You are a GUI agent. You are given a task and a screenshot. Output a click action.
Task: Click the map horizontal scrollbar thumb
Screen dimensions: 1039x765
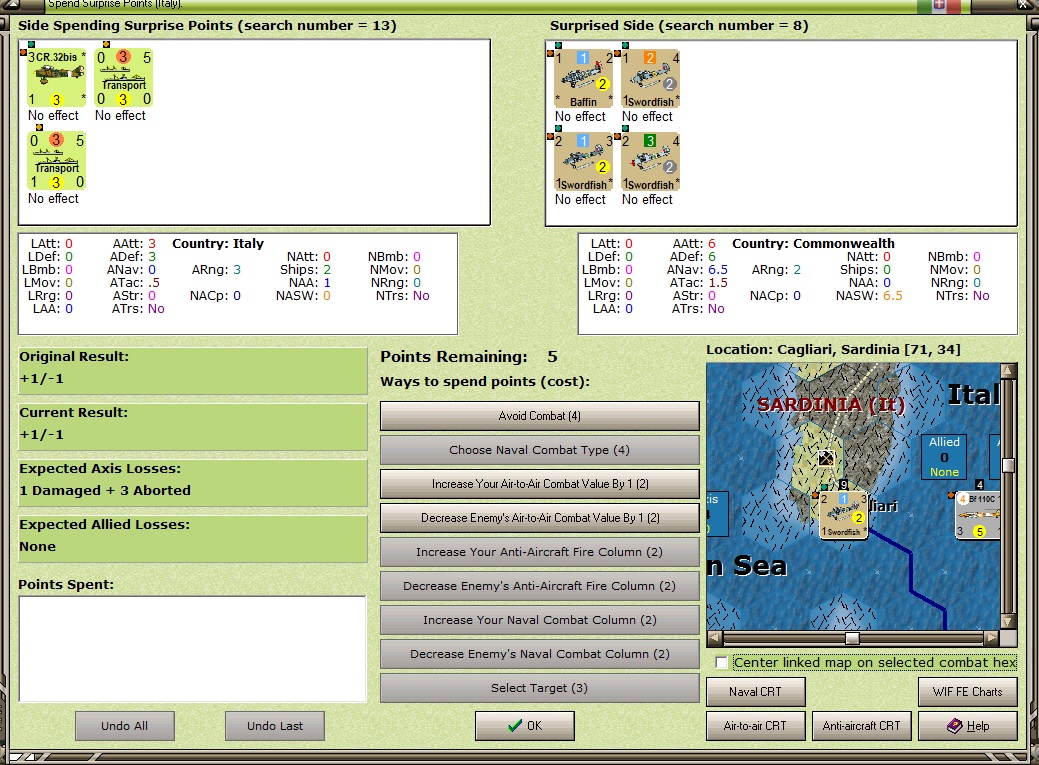(x=853, y=638)
